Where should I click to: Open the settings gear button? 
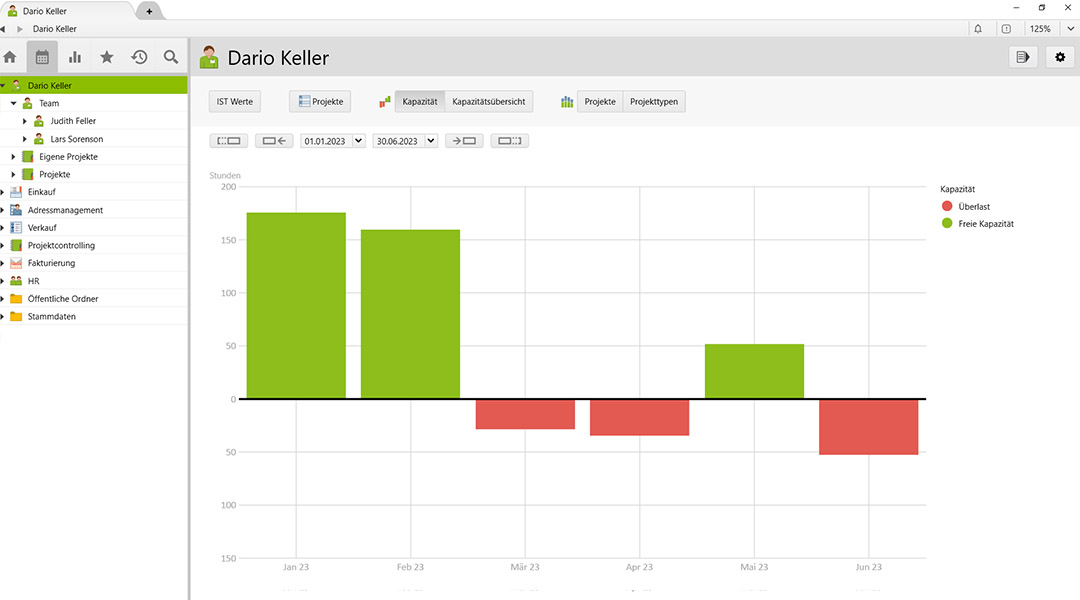point(1060,57)
